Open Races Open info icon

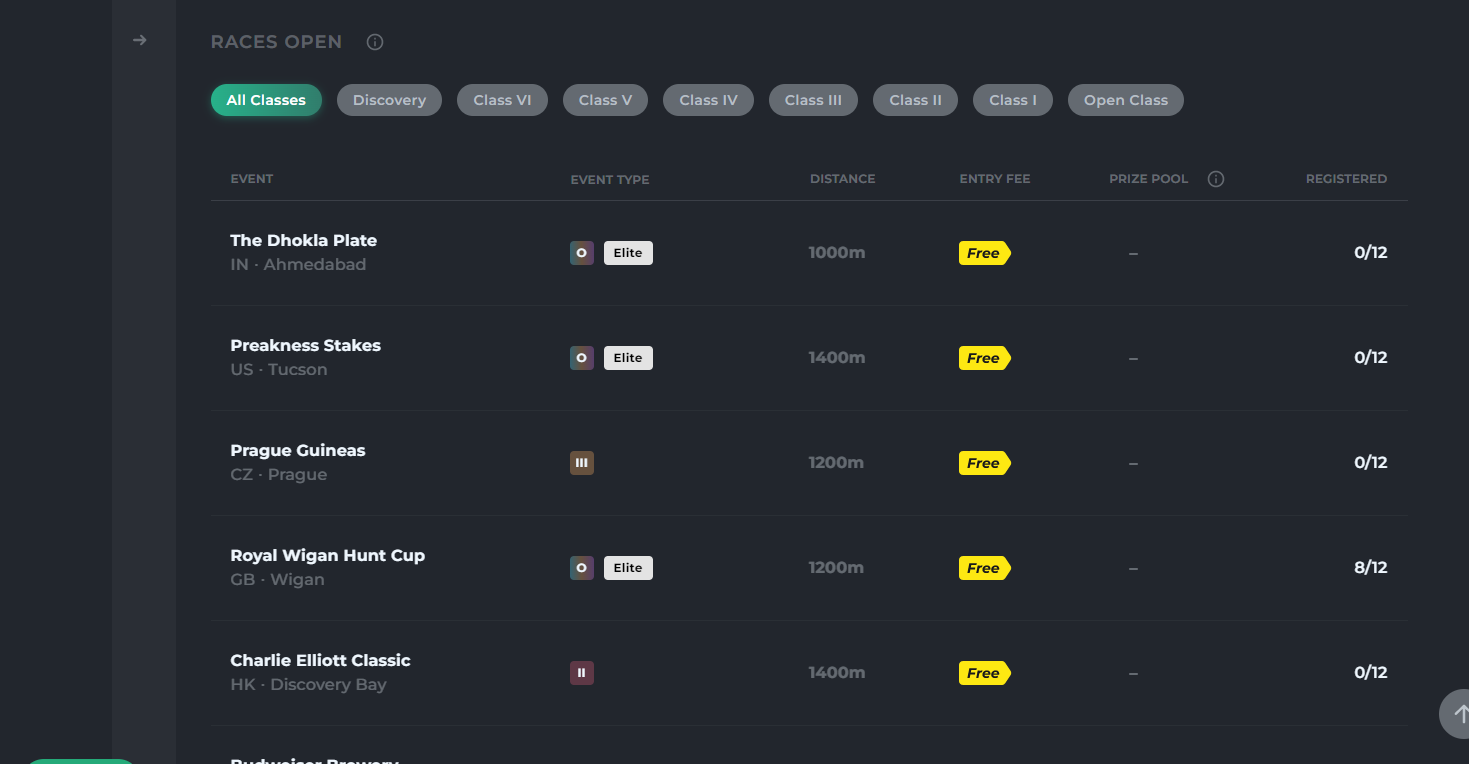coord(375,42)
